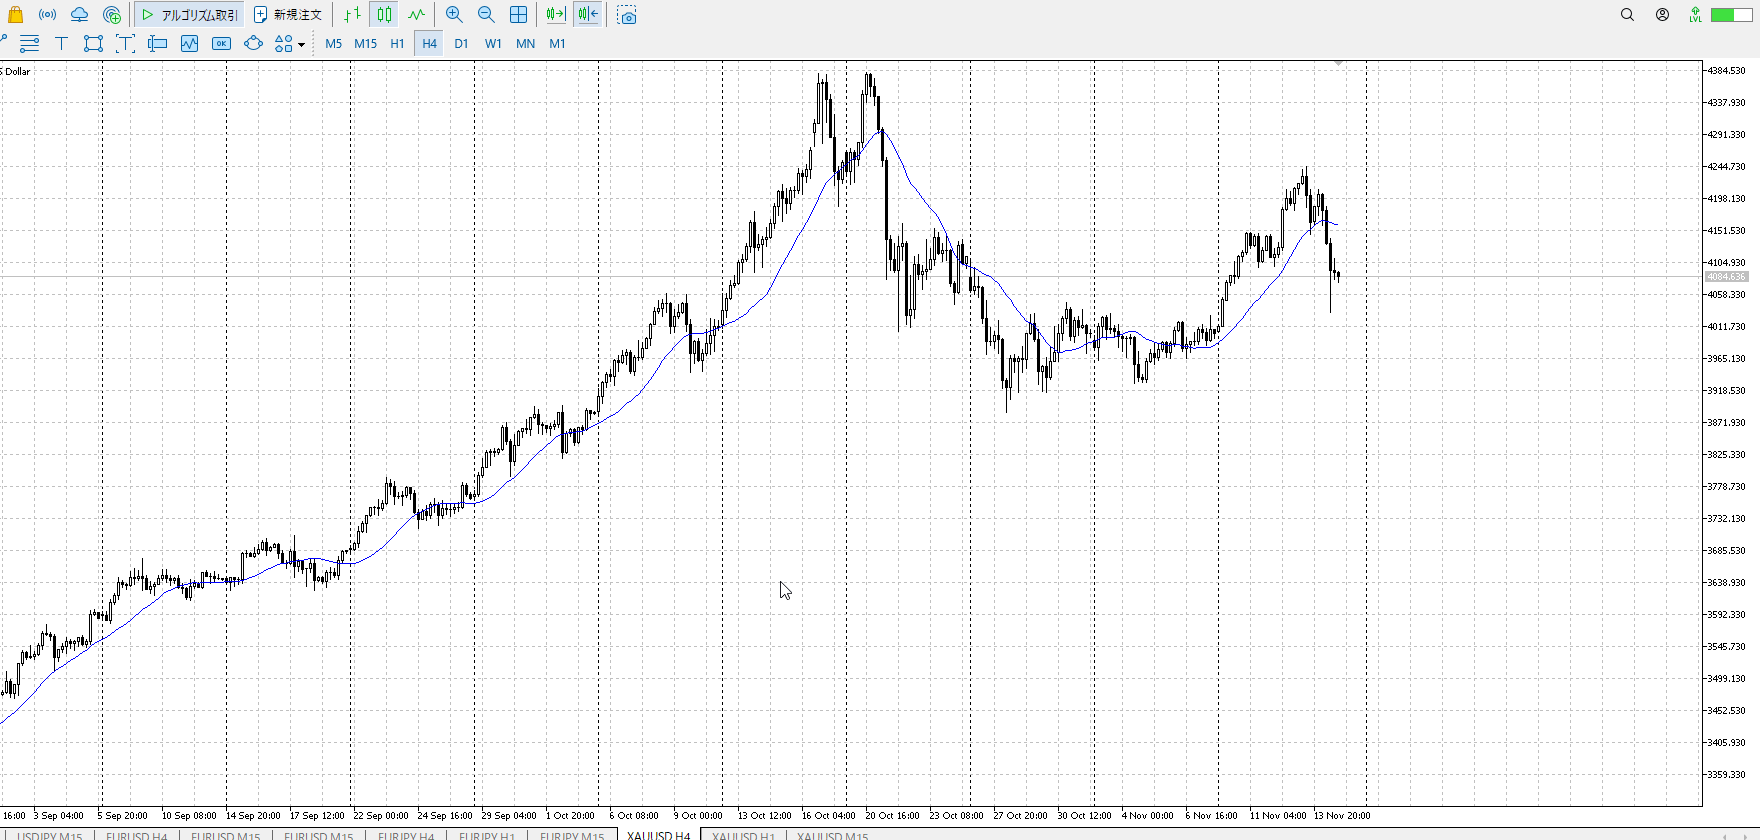
Task: Switch to the EURJPY H4 chart tab
Action: pyautogui.click(x=405, y=835)
